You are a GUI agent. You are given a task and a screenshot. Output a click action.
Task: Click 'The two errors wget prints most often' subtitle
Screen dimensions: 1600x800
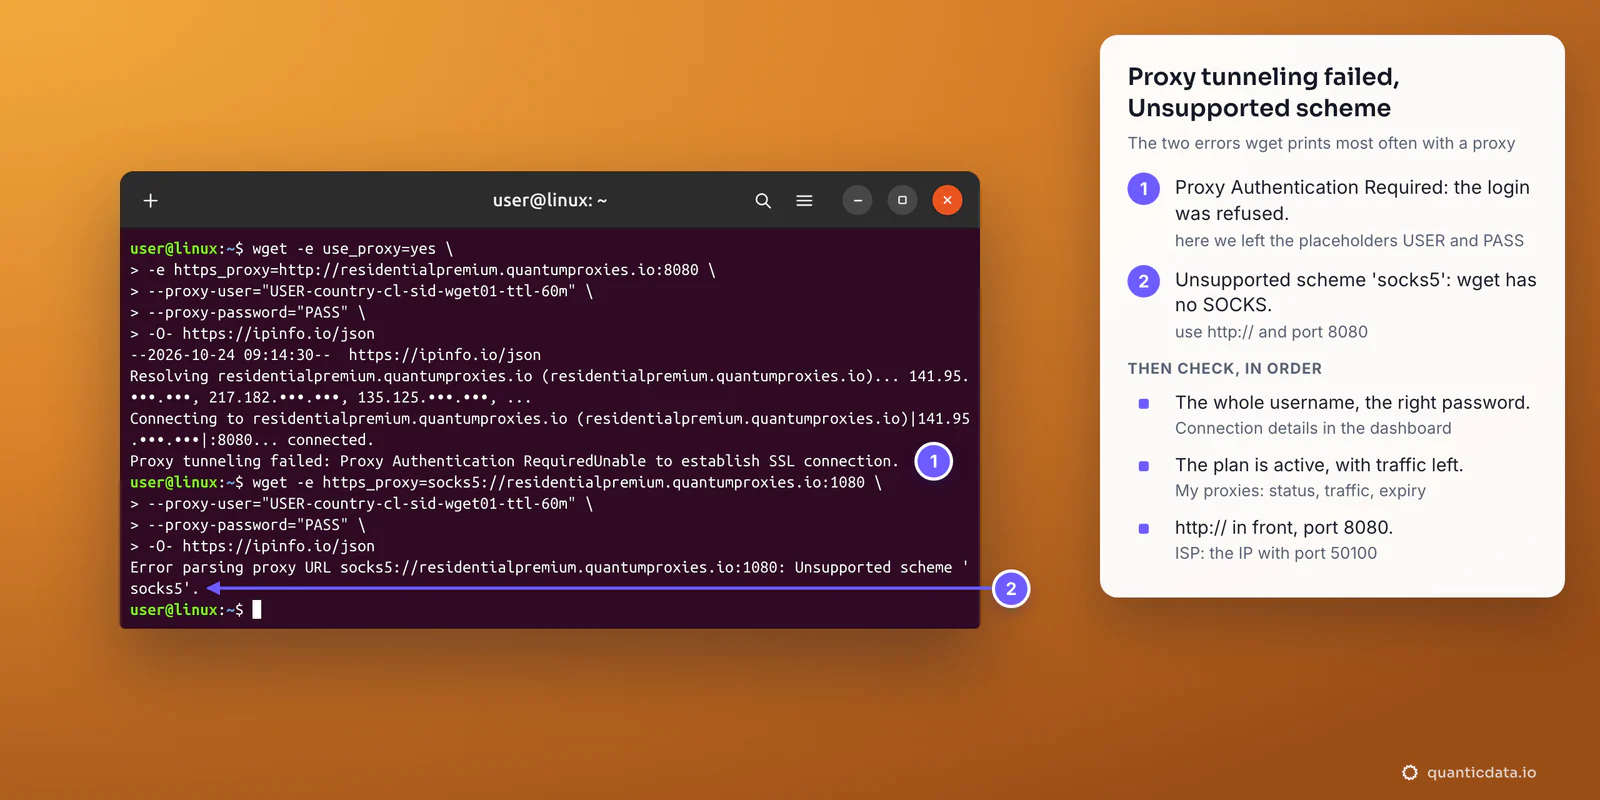[1321, 143]
